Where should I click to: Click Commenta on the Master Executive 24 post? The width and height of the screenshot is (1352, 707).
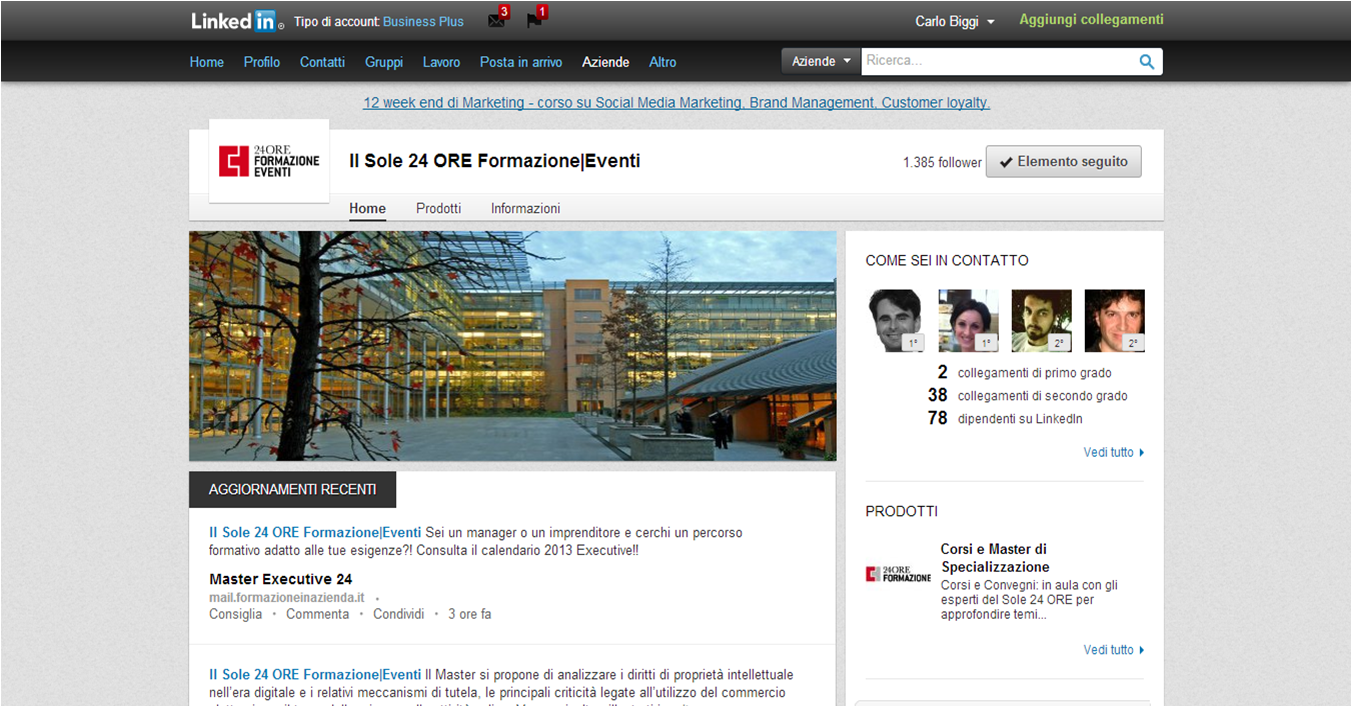[x=317, y=614]
